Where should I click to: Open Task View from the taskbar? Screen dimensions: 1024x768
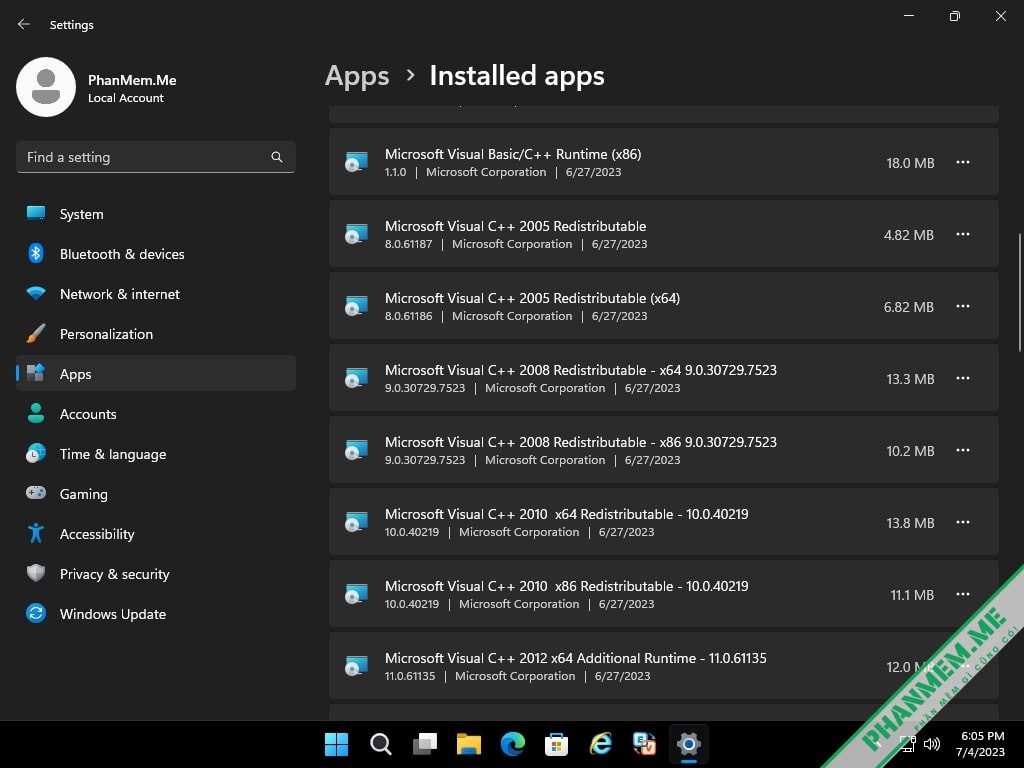pyautogui.click(x=424, y=744)
